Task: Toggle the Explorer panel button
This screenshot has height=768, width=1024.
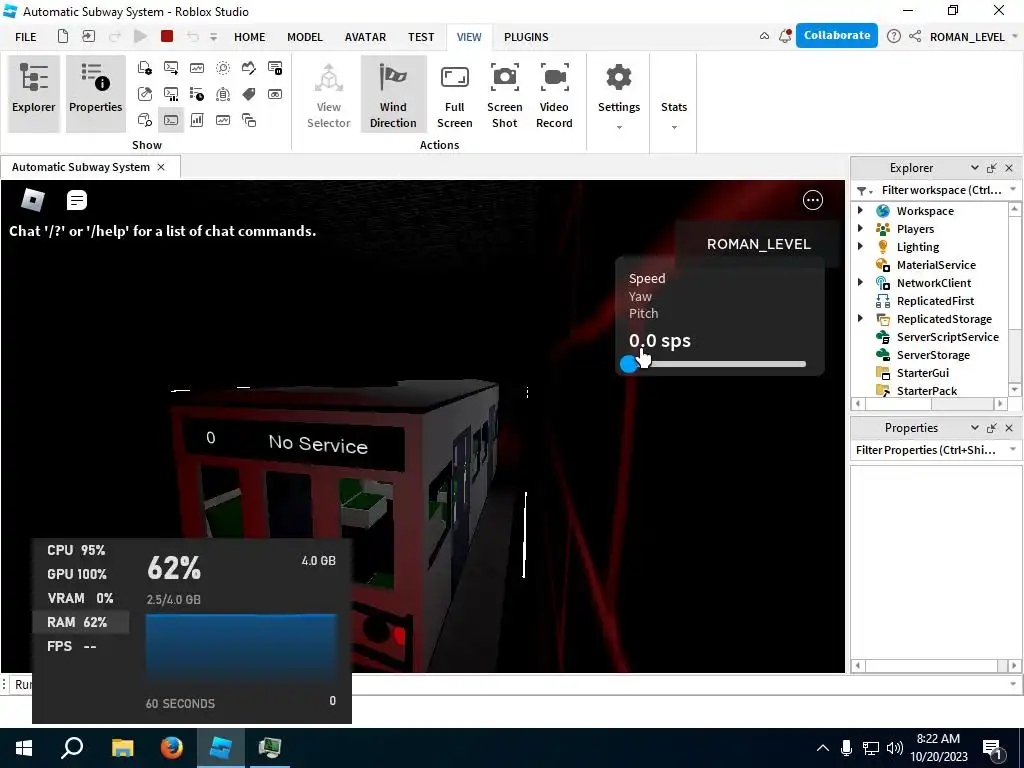Action: (33, 94)
